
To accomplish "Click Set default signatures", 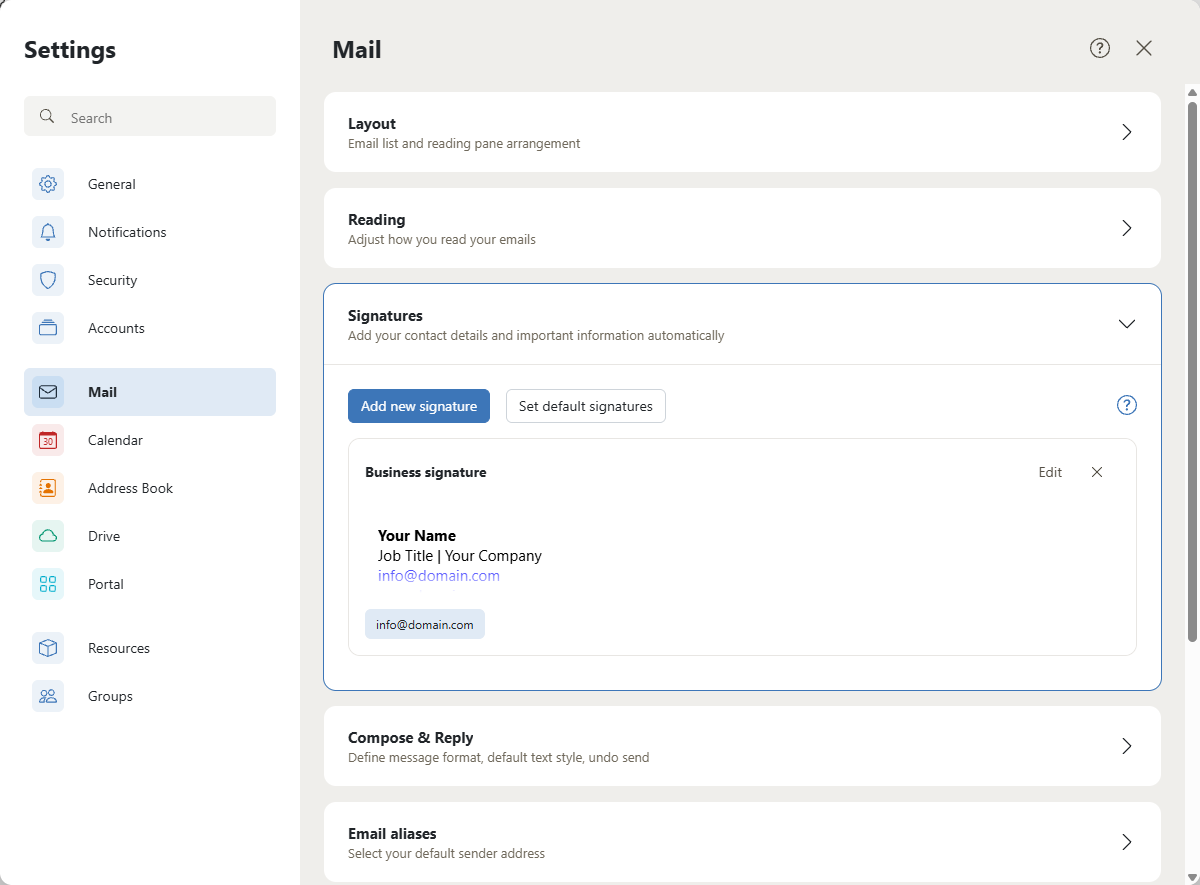I will pos(586,406).
